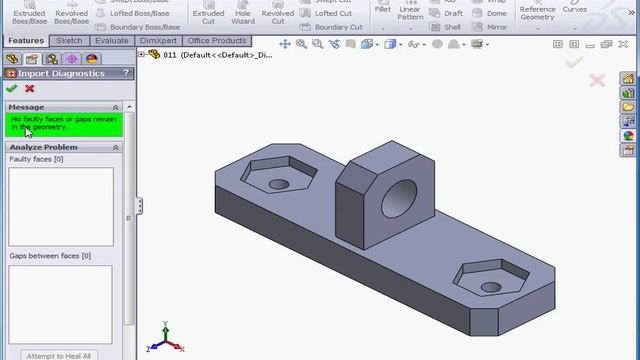Collapse the Analyze Problem section
The image size is (640, 360).
pos(116,147)
